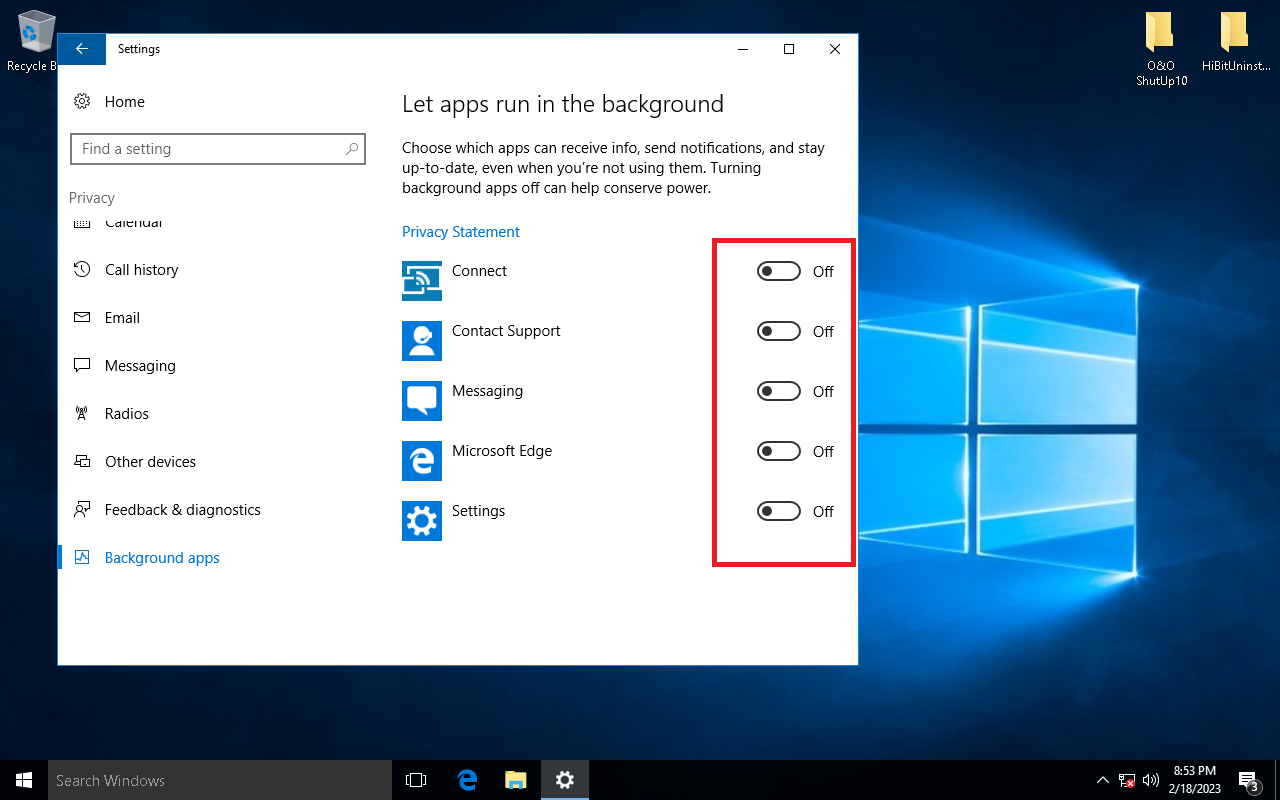Click the Connect app icon
The image size is (1280, 800).
pyautogui.click(x=422, y=281)
